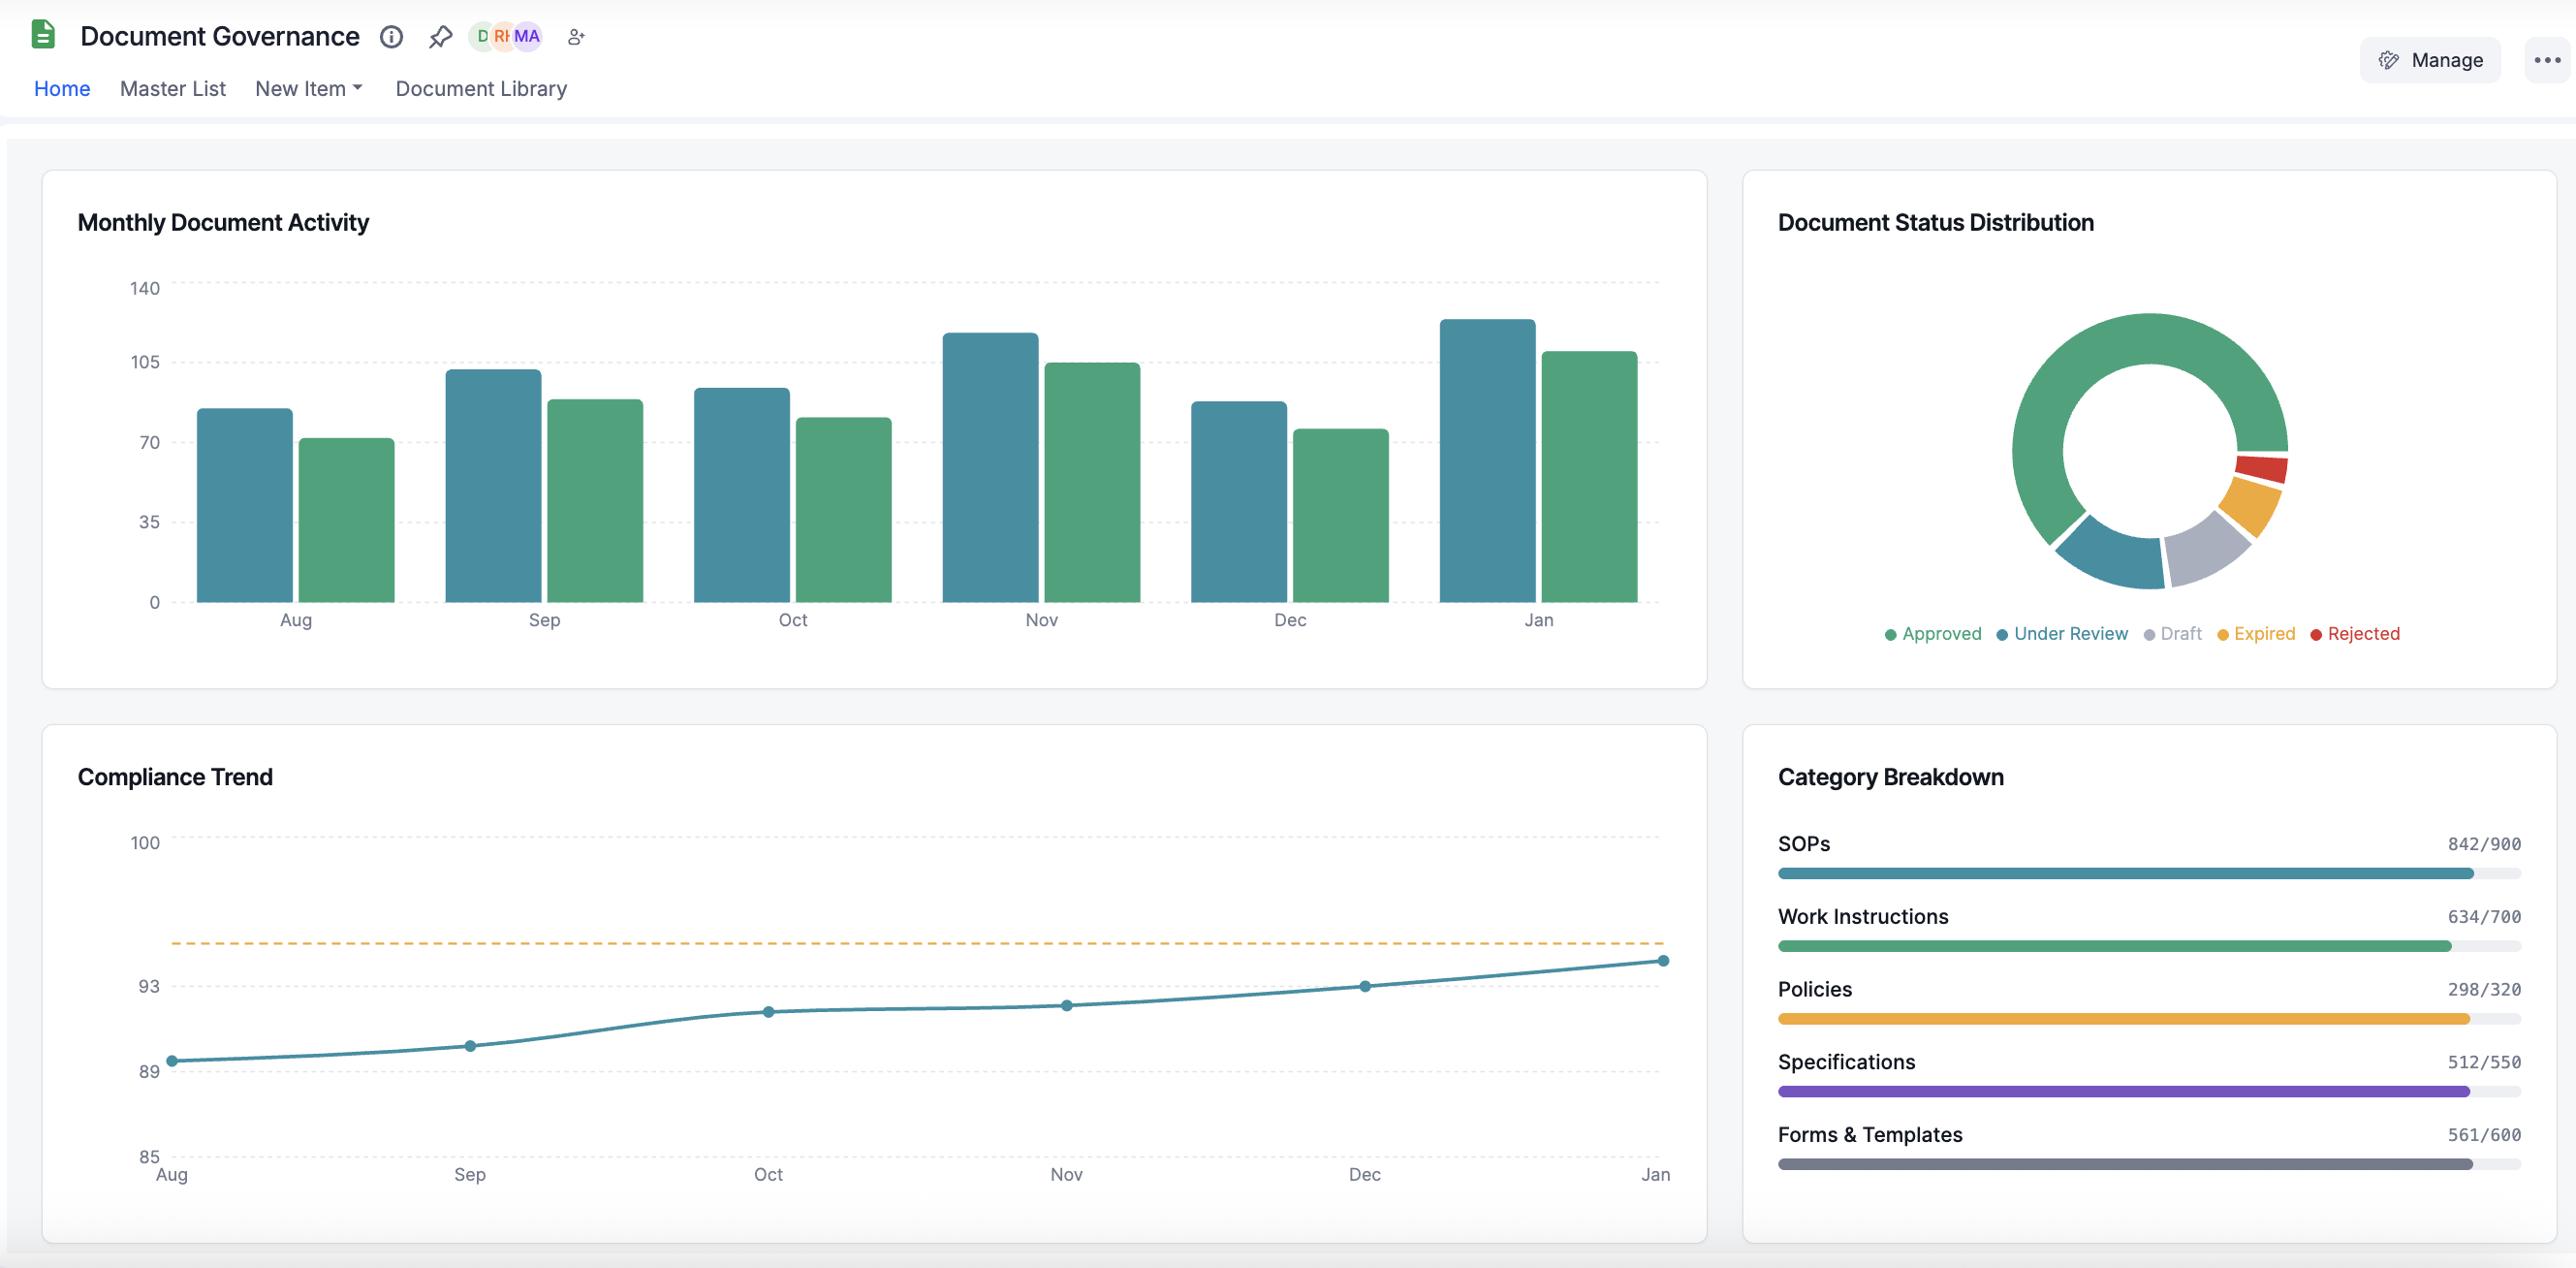2576x1268 pixels.
Task: Open the Document Library tab
Action: 481,89
